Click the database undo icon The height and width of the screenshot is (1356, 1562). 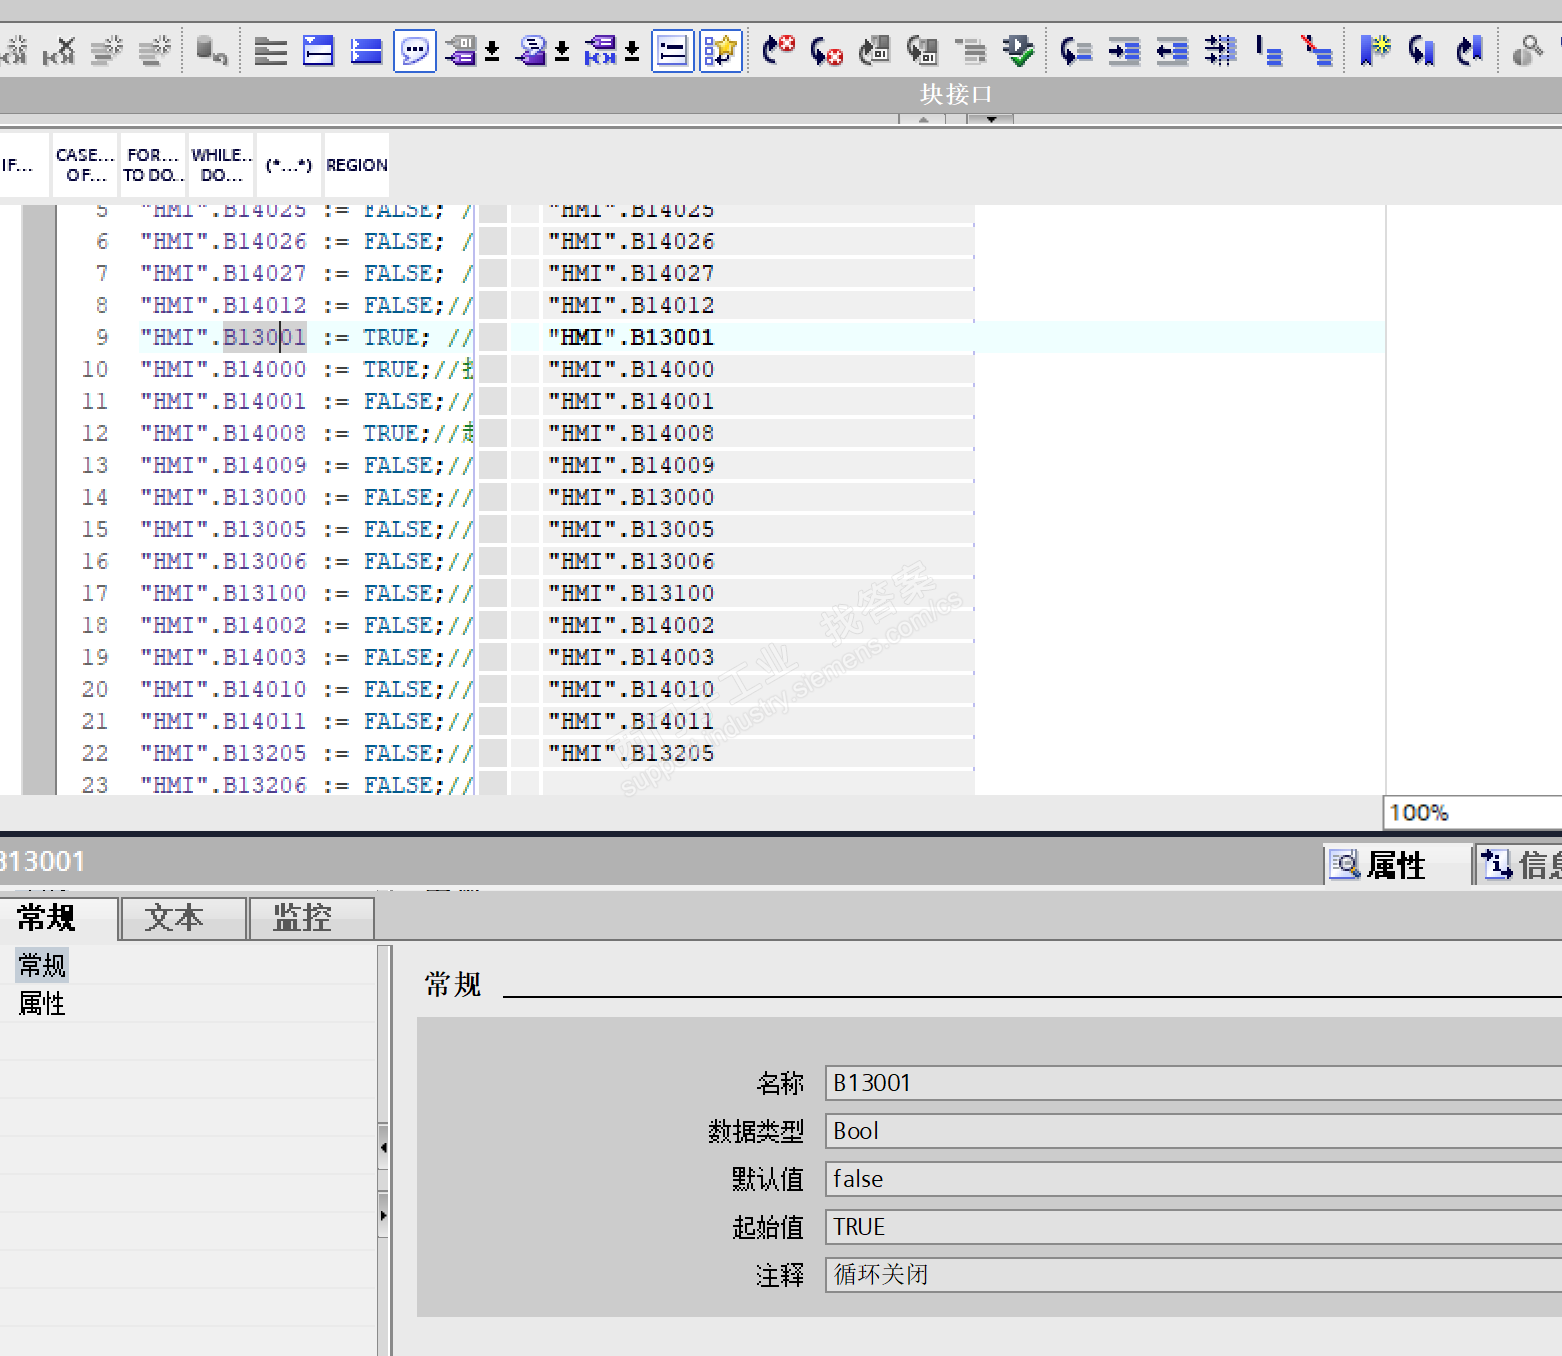(x=211, y=50)
